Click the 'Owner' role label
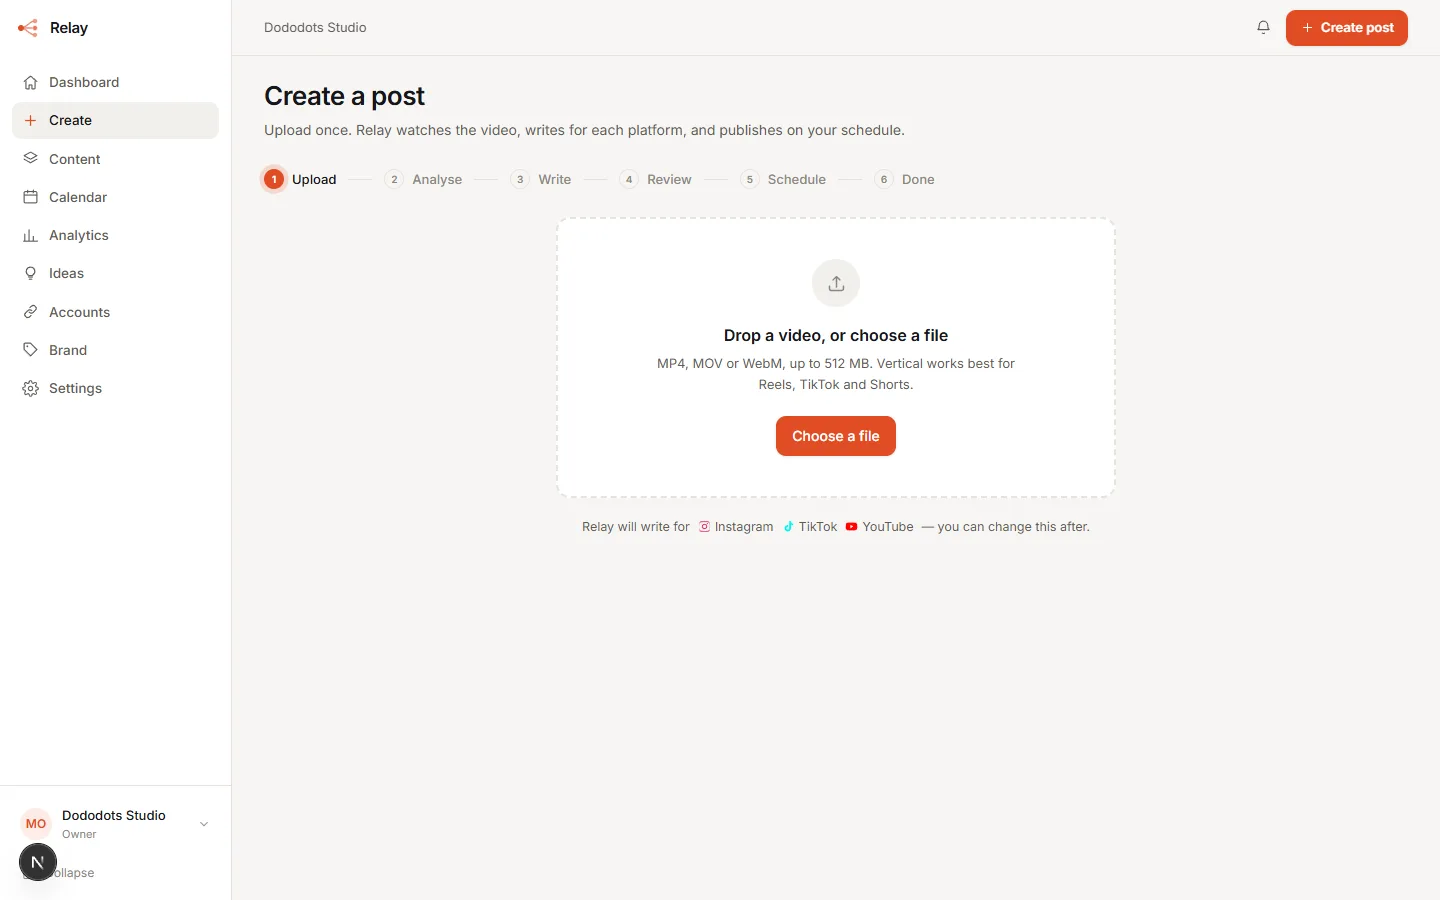The width and height of the screenshot is (1440, 900). [x=79, y=834]
